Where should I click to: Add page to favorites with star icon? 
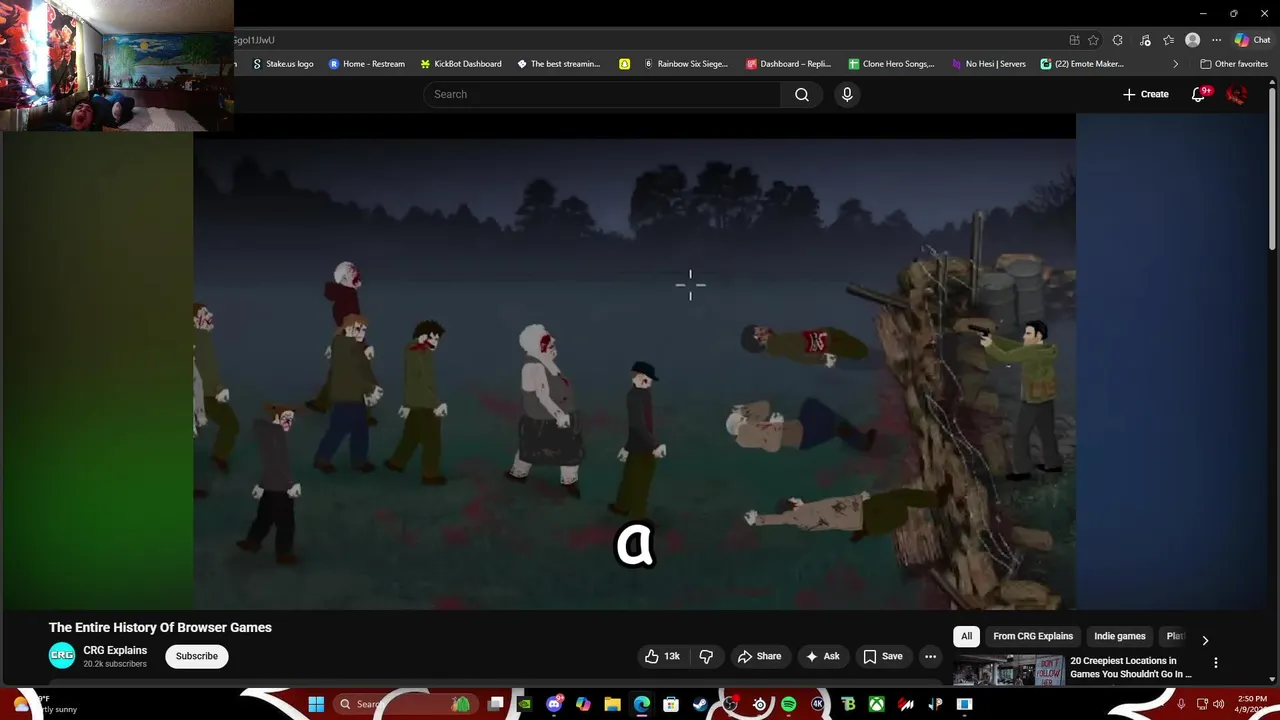coord(1093,40)
